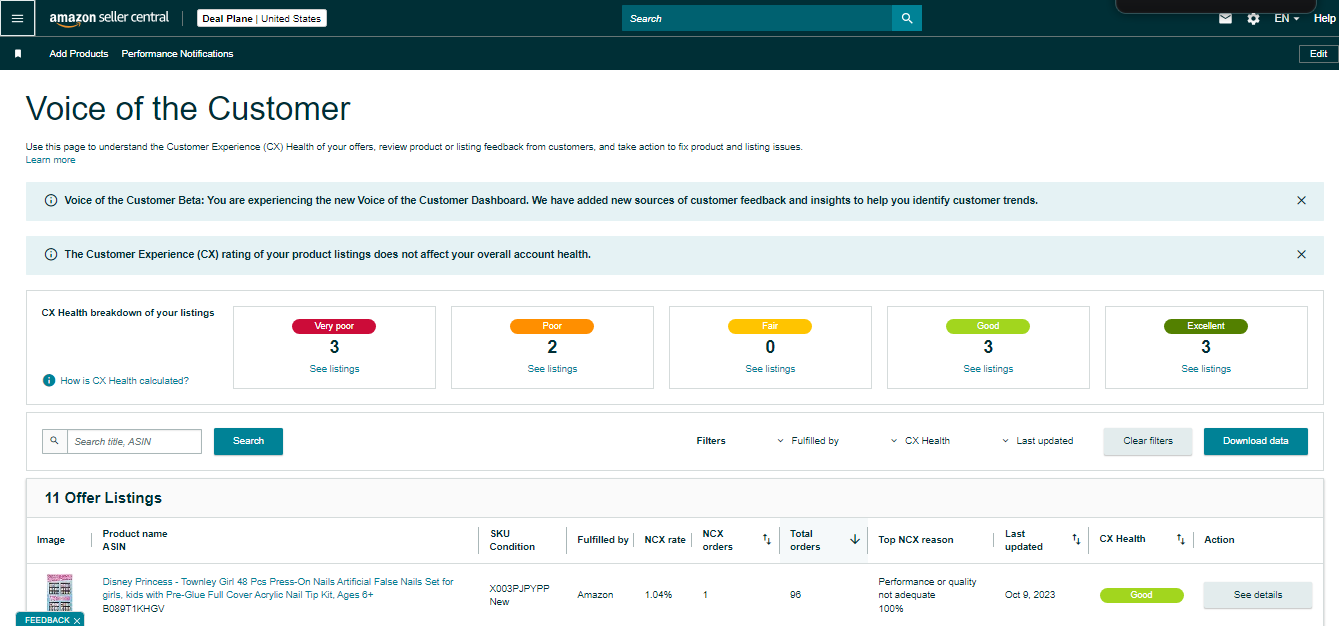Screen dimensions: 1339x626
Task: Switch account via Deal Plane | United States selector
Action: point(262,19)
